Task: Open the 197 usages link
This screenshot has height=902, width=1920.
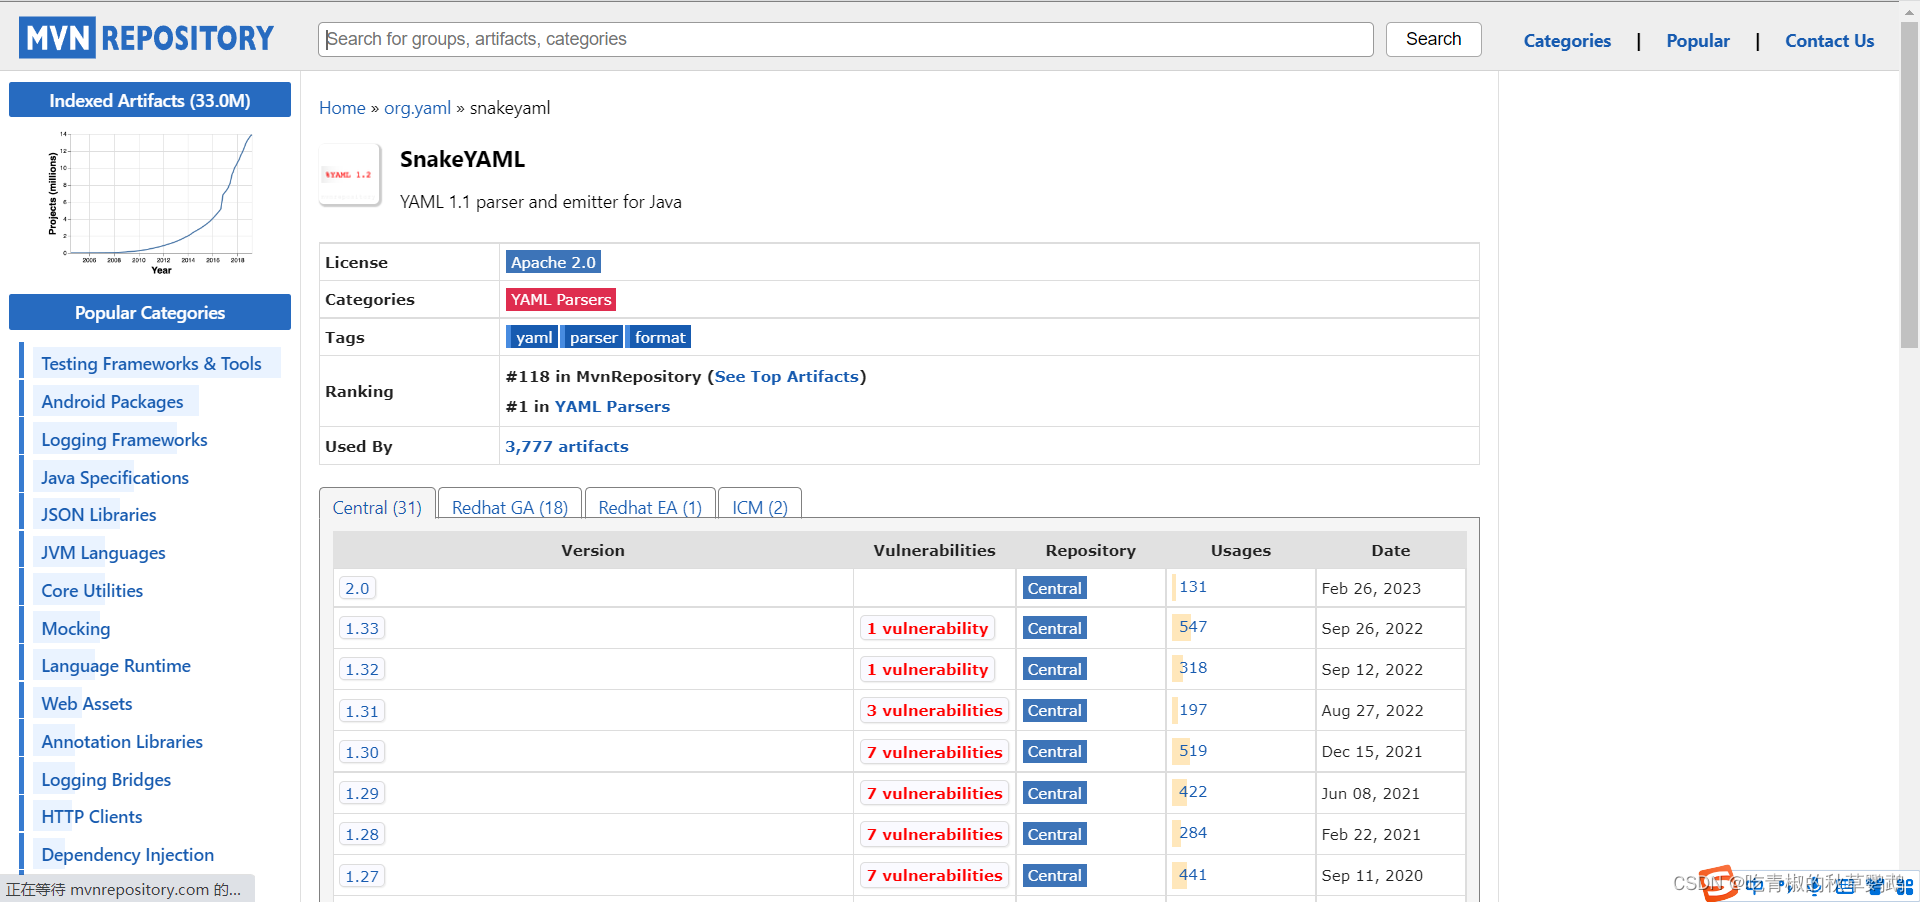Action: (1192, 709)
